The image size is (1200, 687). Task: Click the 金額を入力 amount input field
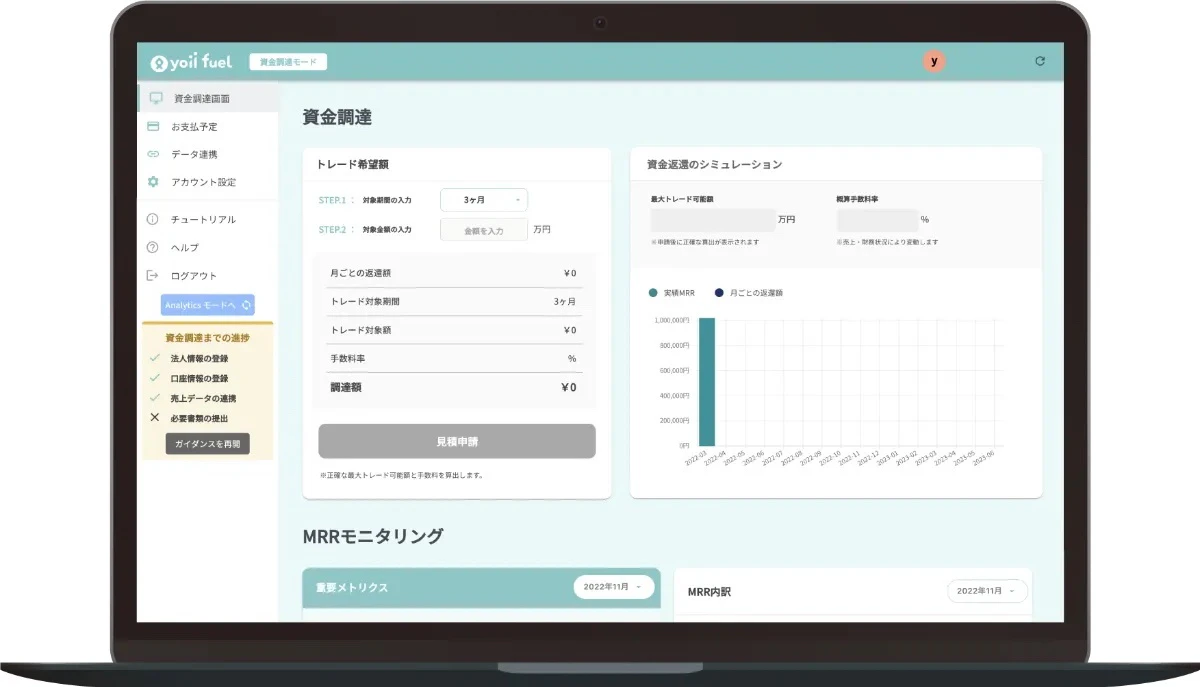[x=483, y=228]
